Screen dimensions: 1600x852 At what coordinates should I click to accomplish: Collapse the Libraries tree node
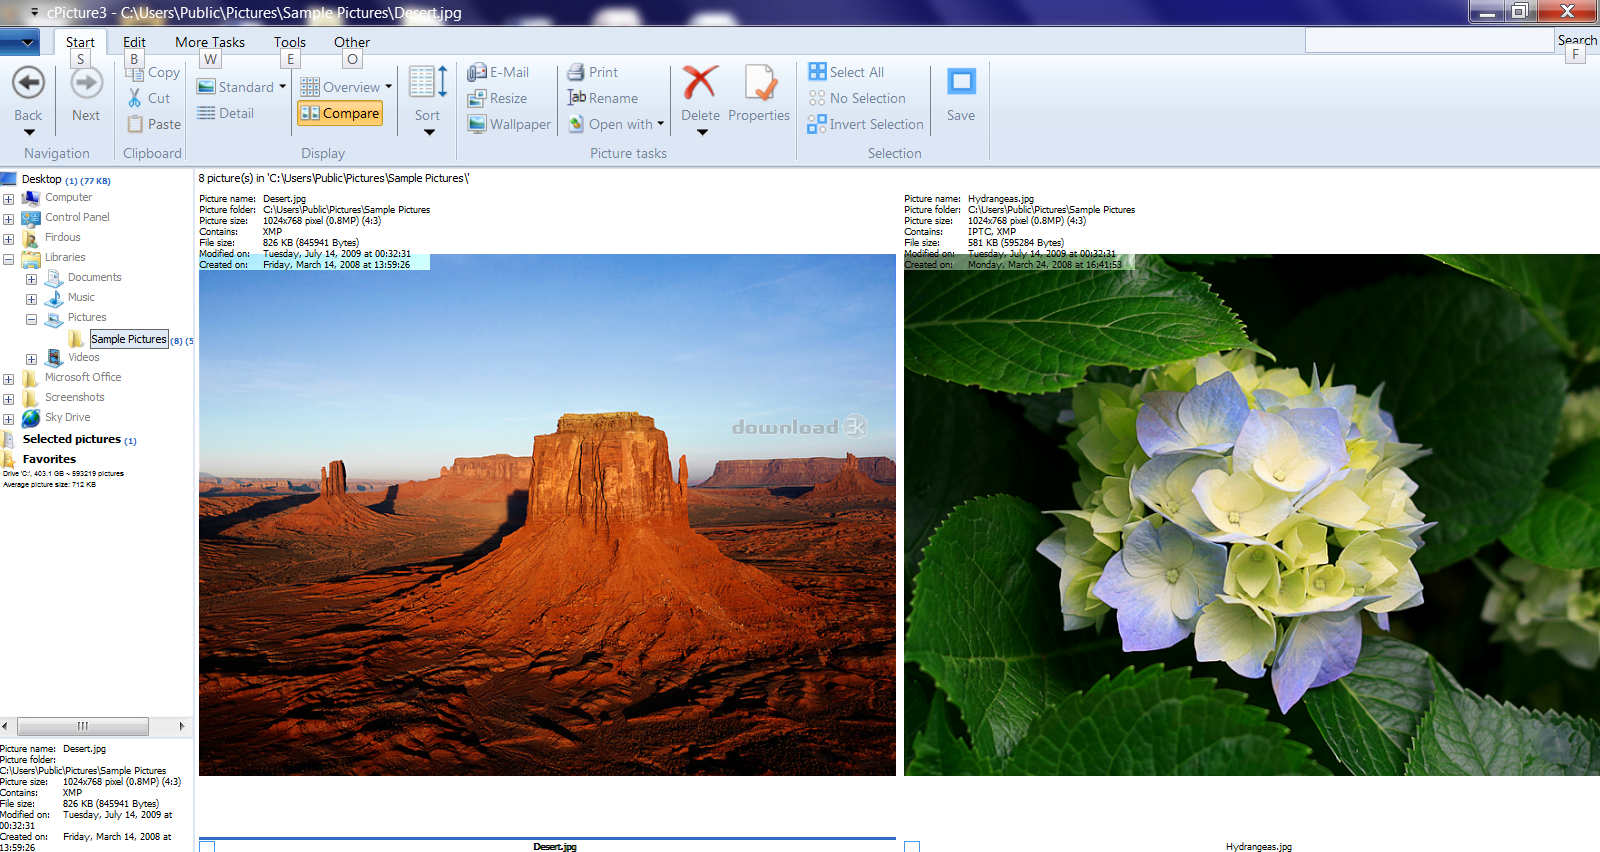pos(9,259)
